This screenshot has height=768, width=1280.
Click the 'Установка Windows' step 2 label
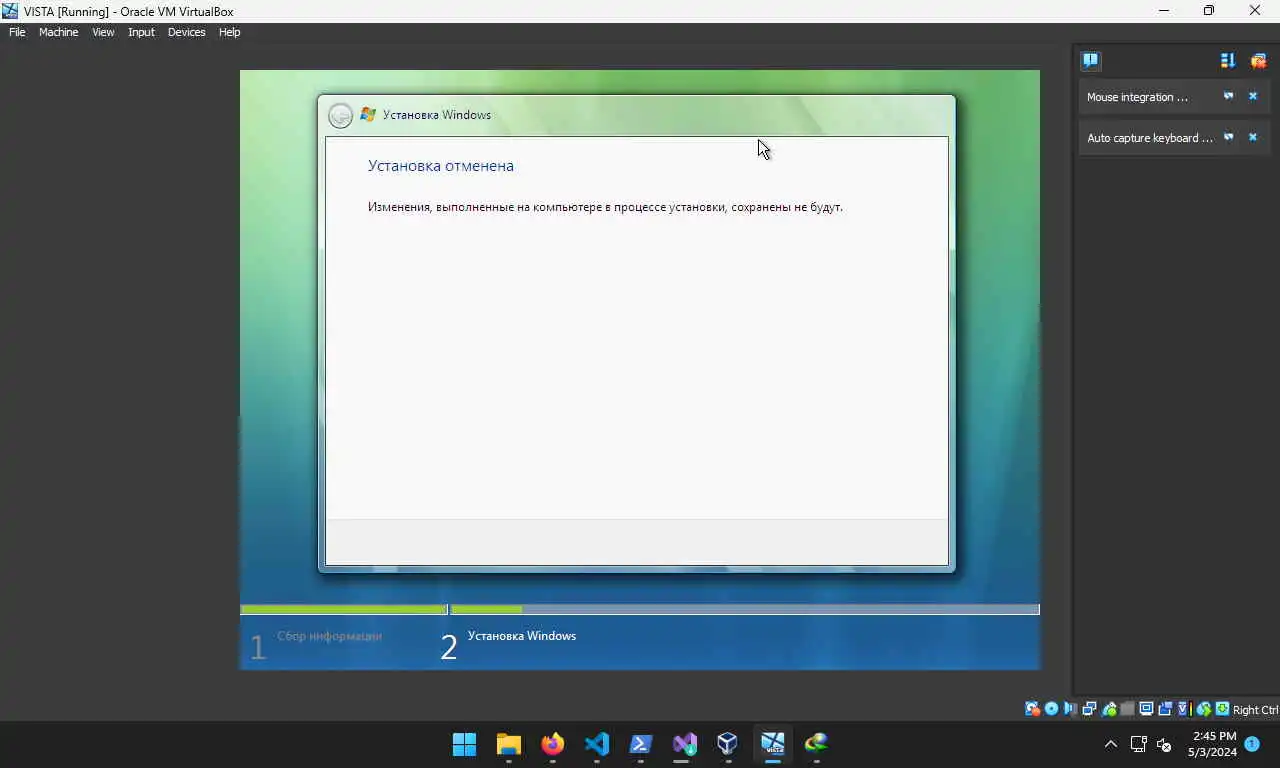point(522,636)
